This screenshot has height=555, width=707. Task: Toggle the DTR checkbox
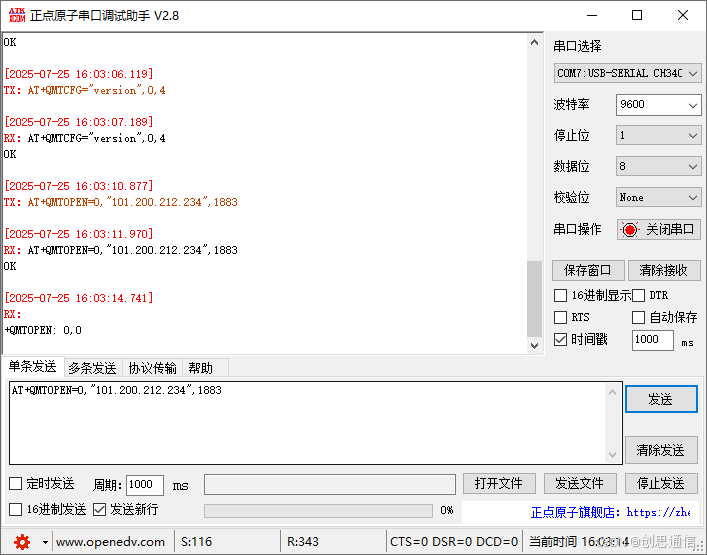coord(638,296)
